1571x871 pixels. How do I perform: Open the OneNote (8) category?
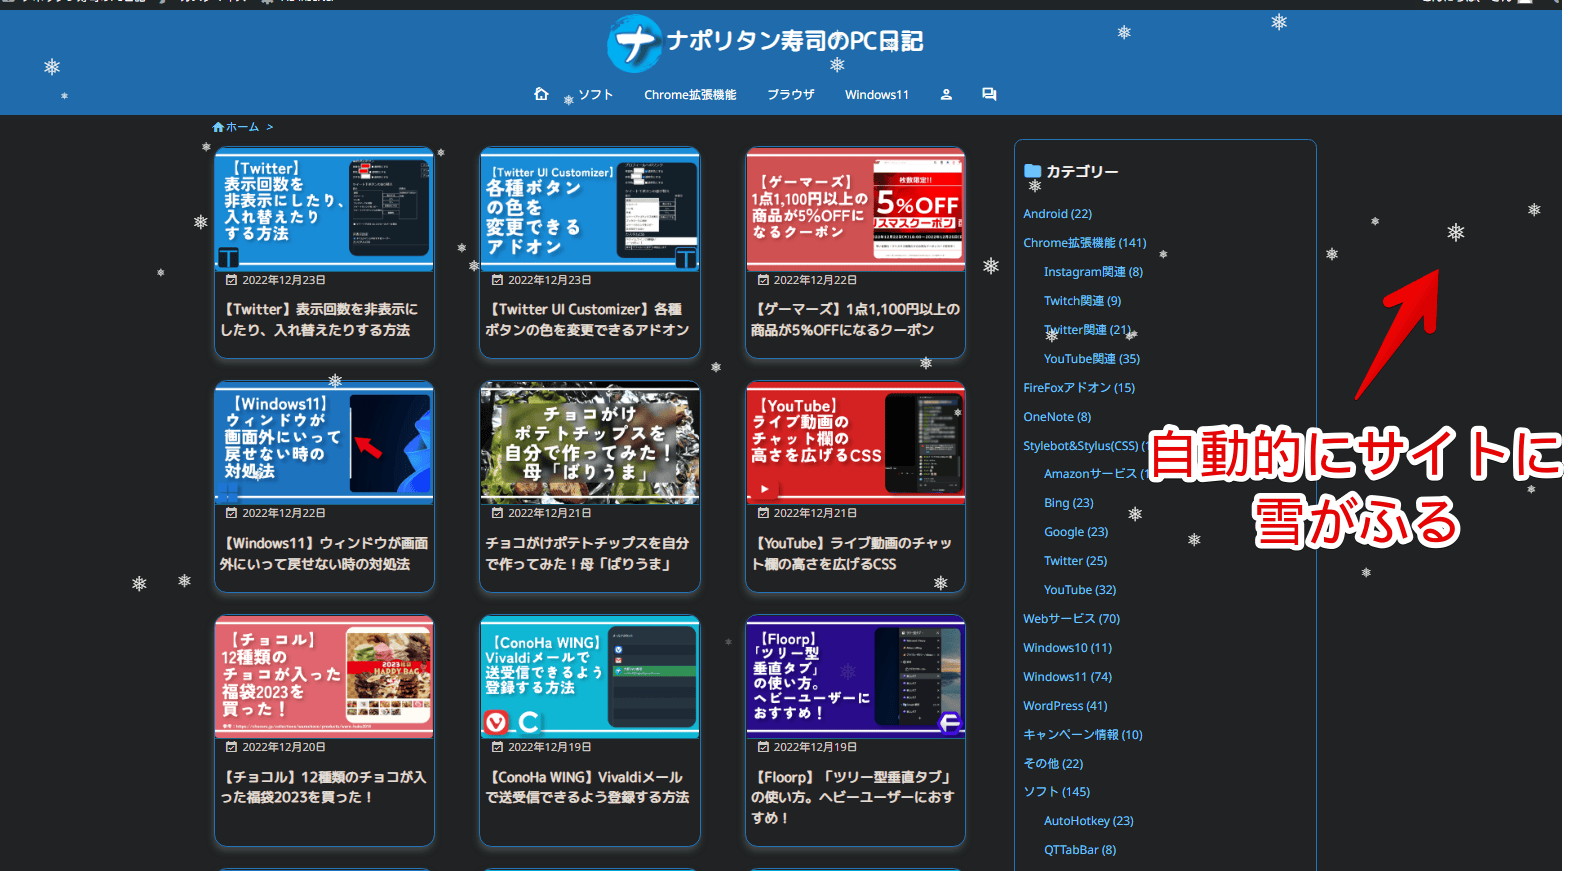(1057, 417)
